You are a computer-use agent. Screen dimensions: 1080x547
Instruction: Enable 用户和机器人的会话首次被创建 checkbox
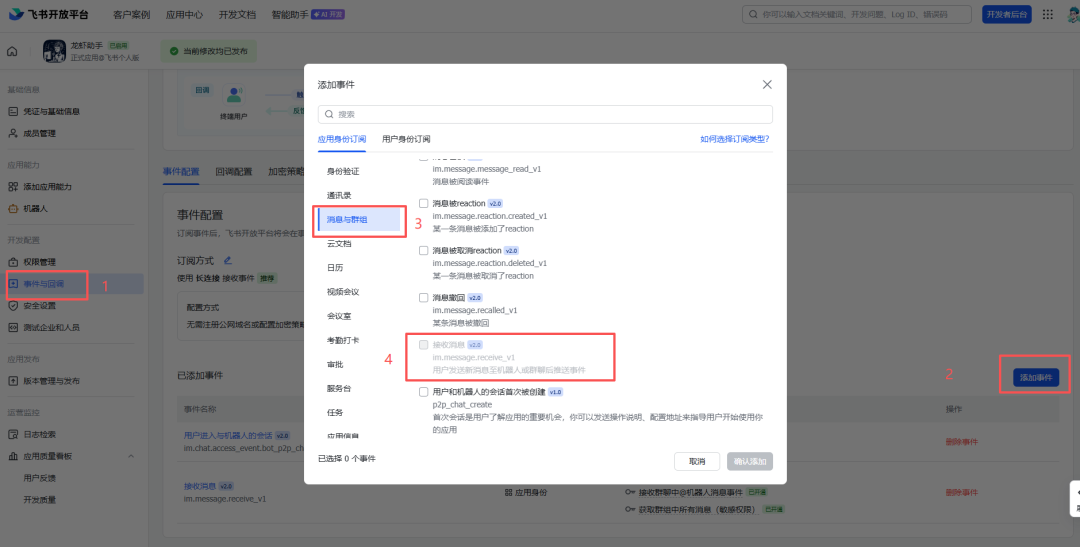pos(424,392)
